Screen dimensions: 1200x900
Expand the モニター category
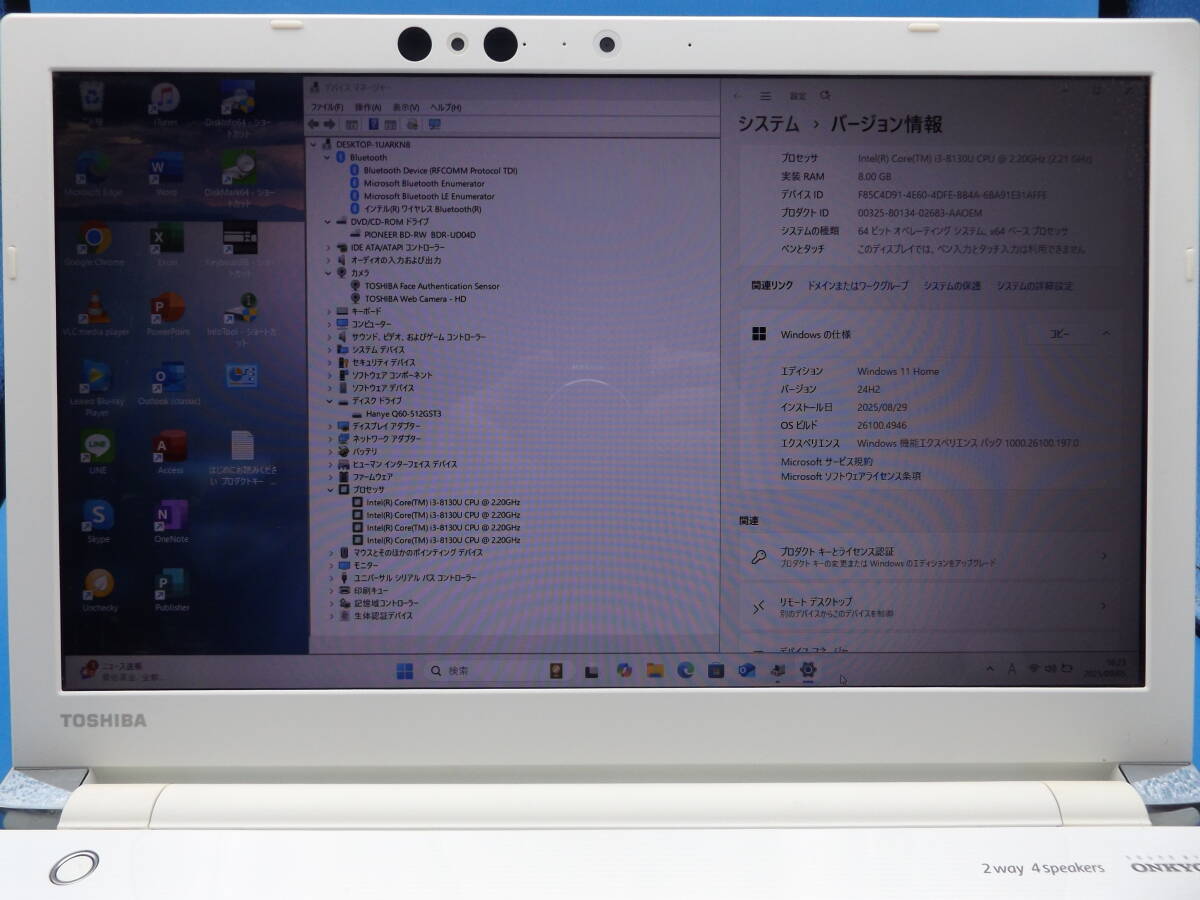pyautogui.click(x=331, y=565)
